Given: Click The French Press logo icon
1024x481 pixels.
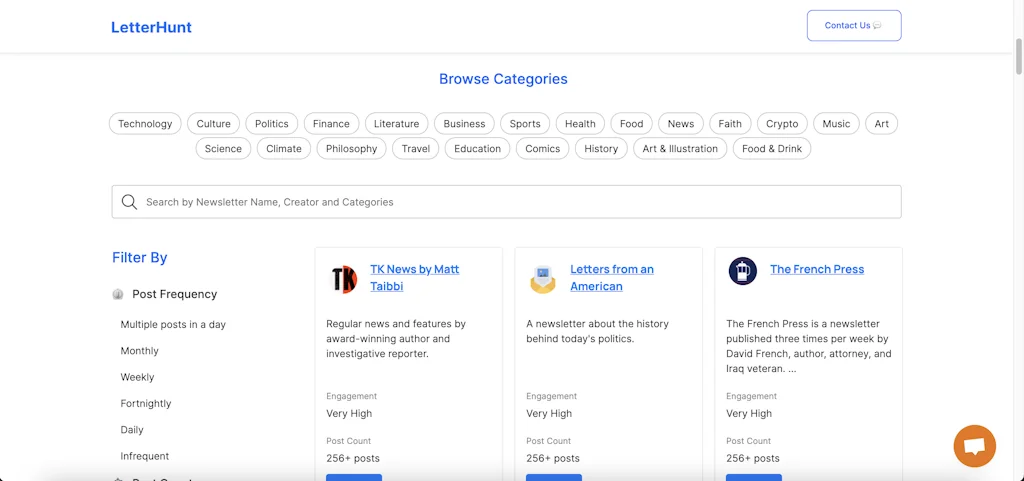Looking at the screenshot, I should pos(742,271).
